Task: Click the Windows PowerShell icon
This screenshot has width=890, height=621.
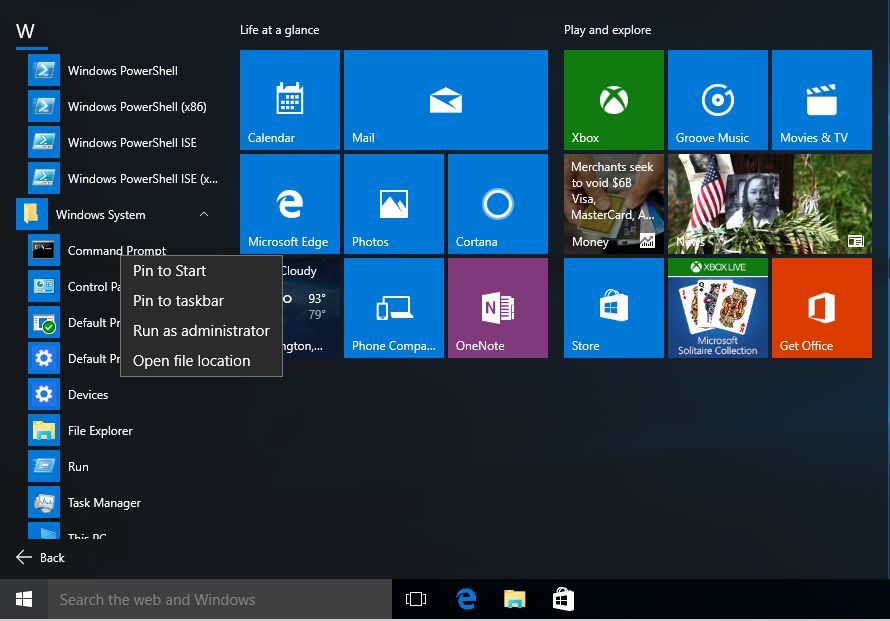Action: coord(44,70)
